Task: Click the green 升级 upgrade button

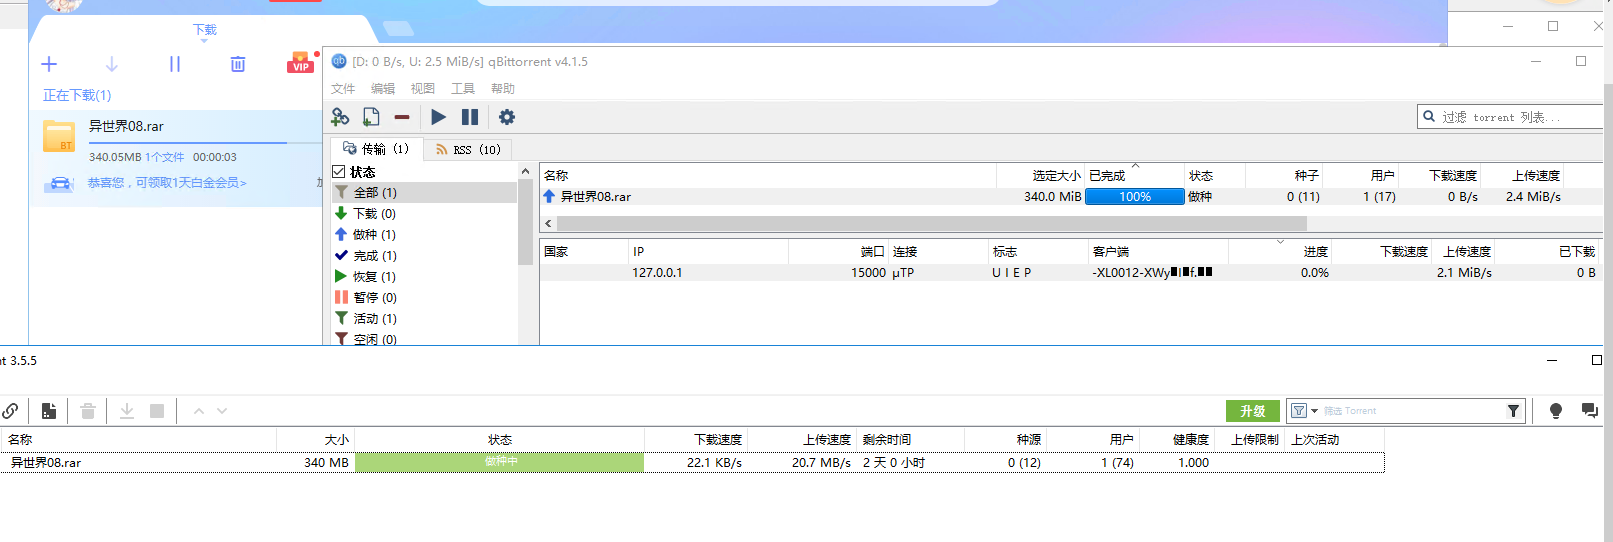Action: pos(1252,411)
